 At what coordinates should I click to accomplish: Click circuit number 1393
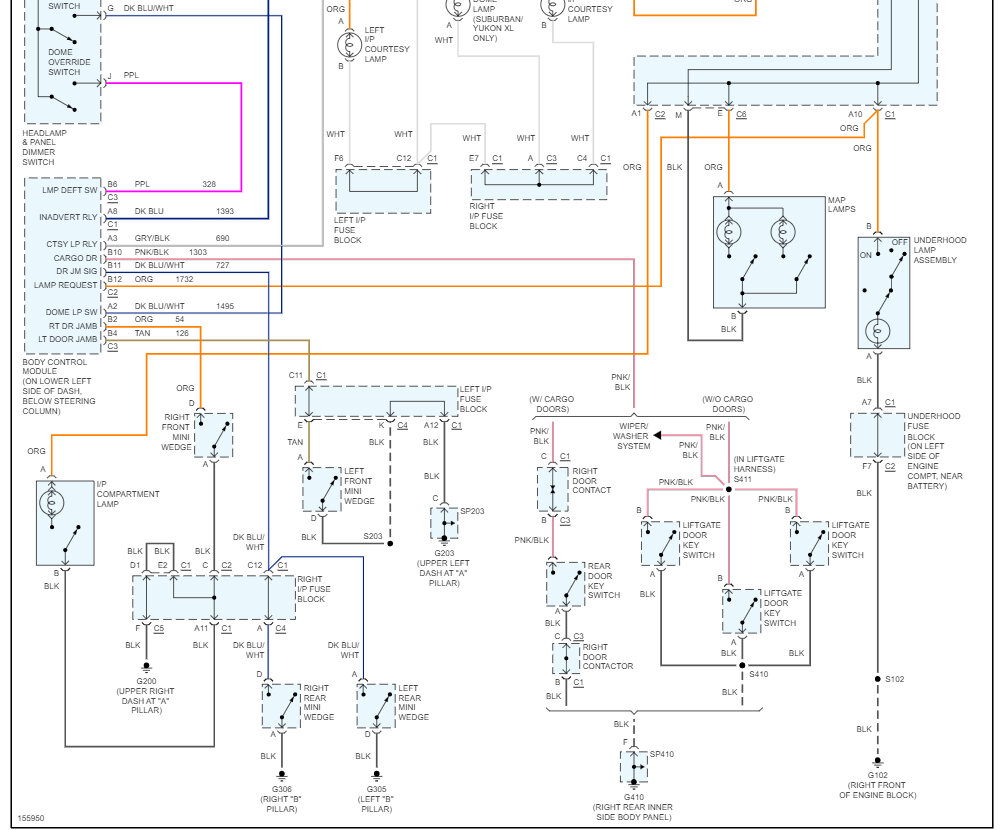[x=225, y=211]
